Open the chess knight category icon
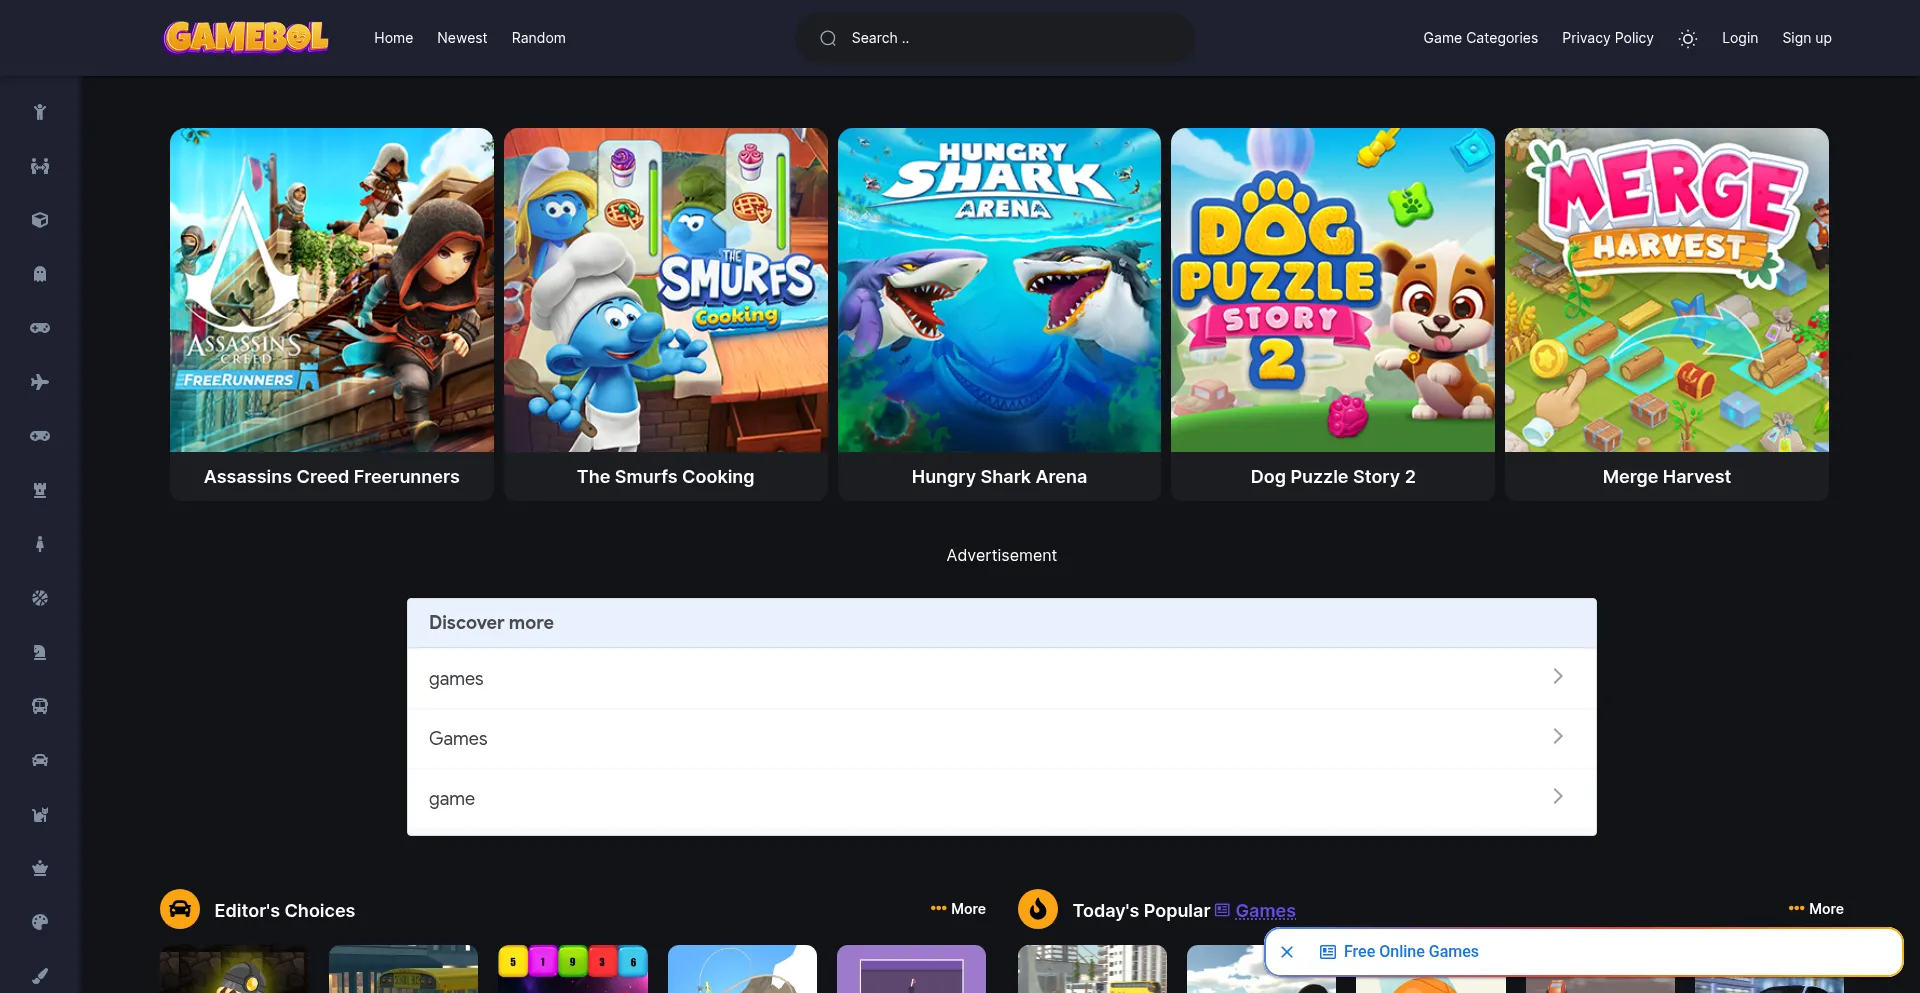The width and height of the screenshot is (1920, 993). click(x=40, y=652)
